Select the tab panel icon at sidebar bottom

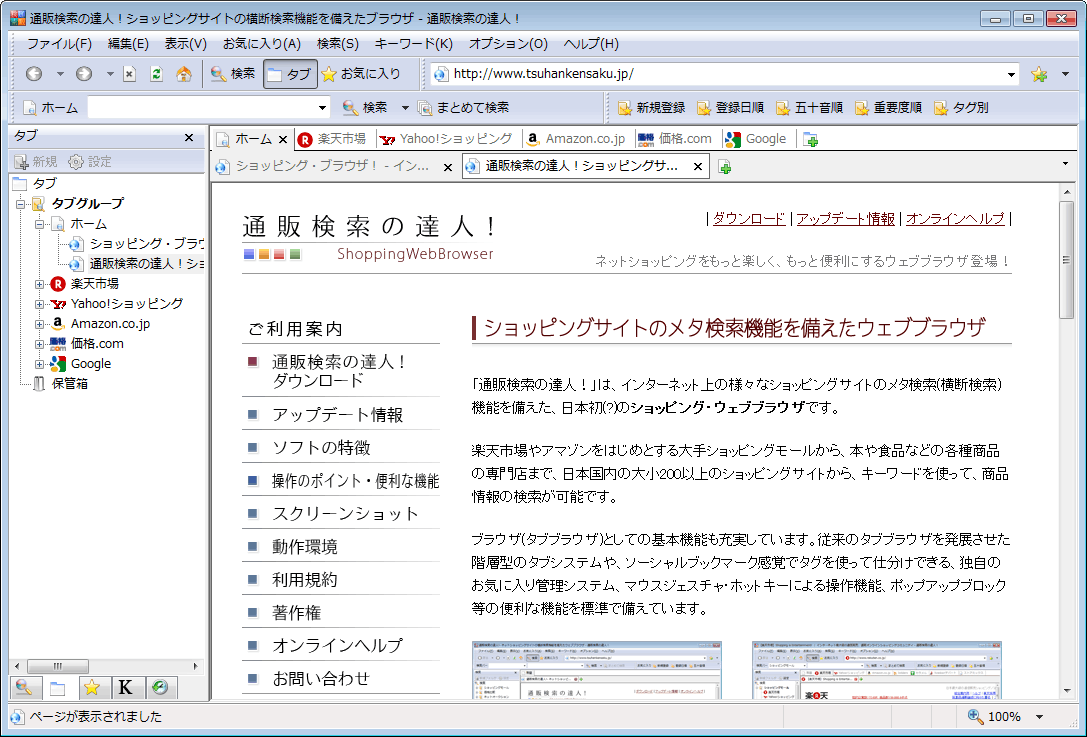(58, 687)
